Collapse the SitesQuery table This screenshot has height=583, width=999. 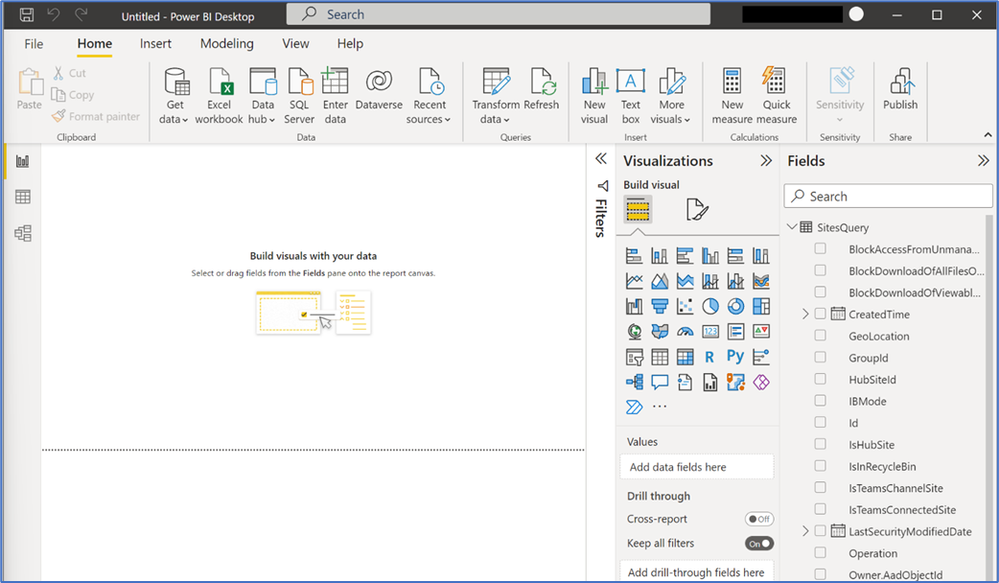792,227
